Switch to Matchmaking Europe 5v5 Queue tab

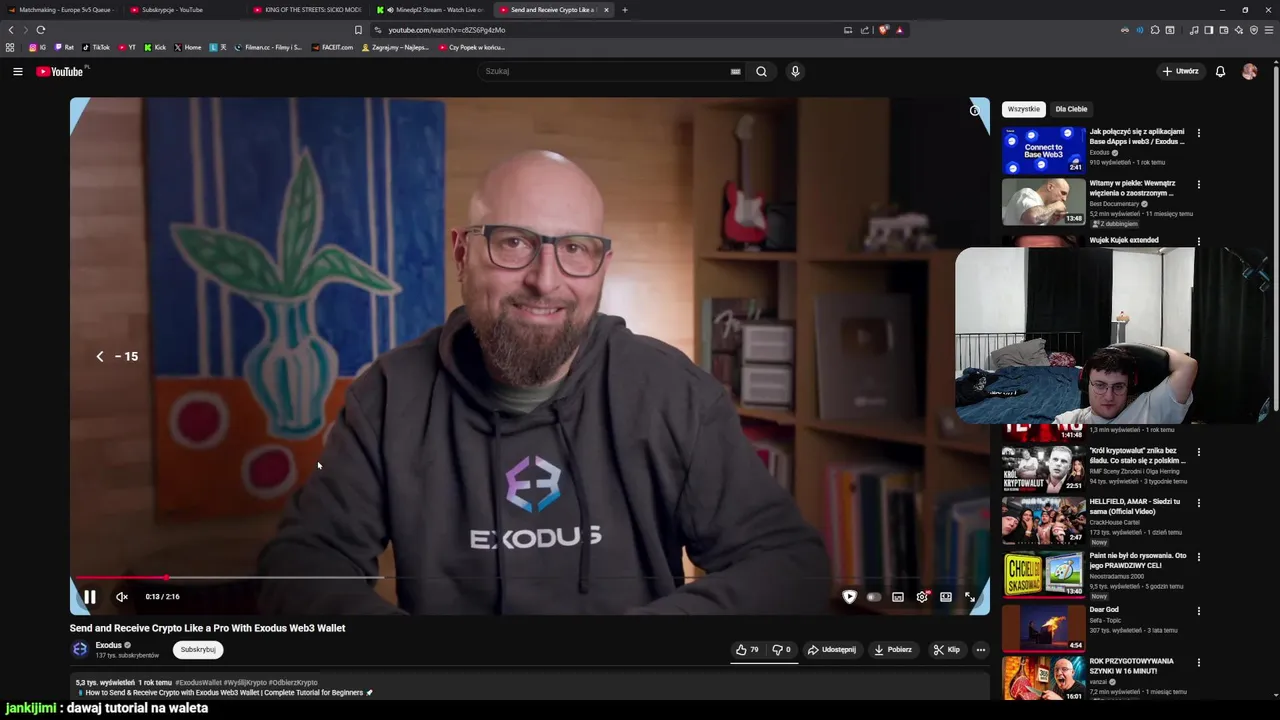click(62, 10)
